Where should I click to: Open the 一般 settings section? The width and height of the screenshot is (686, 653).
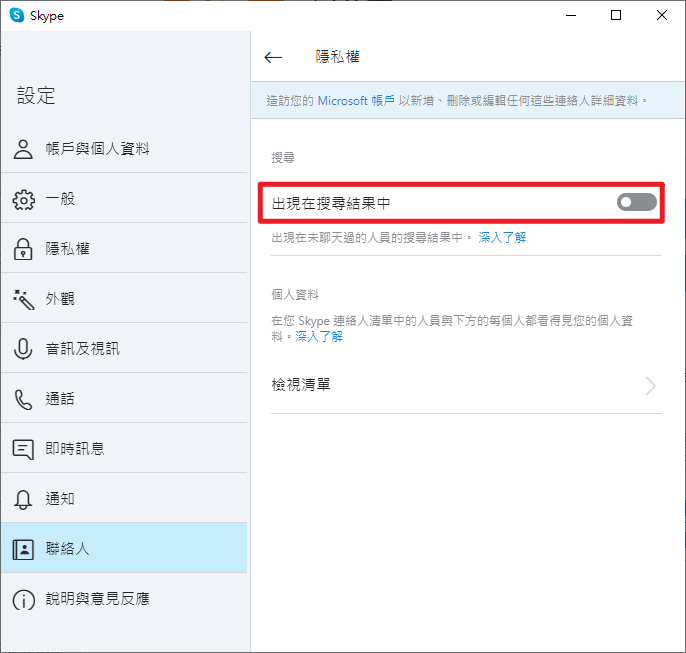(x=124, y=199)
